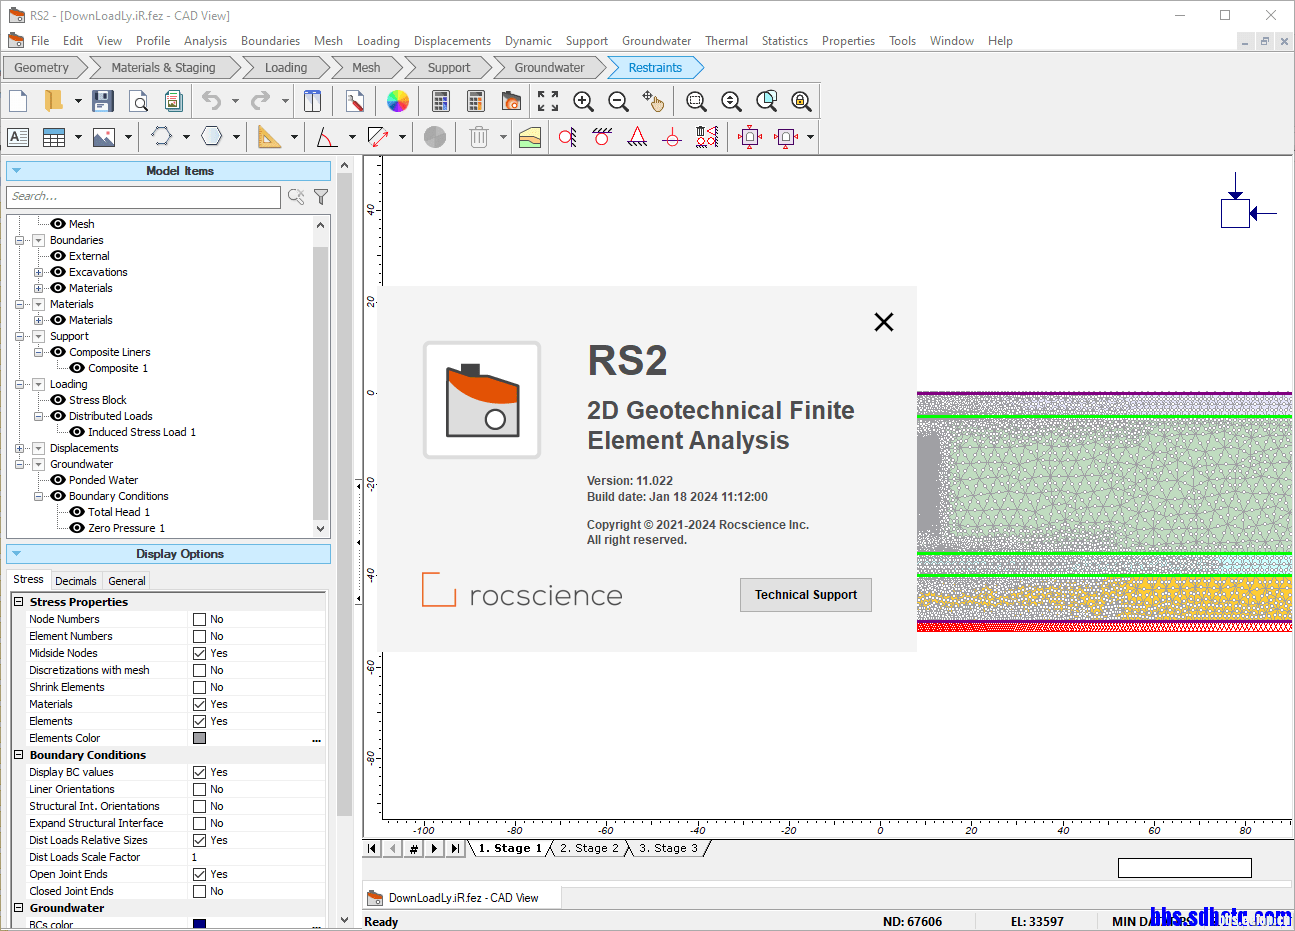
Task: Hide the Stress Block visibility eye
Action: point(58,400)
